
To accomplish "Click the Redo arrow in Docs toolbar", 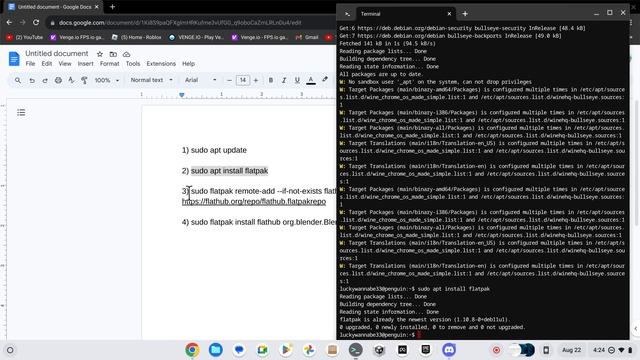I will pyautogui.click(x=45, y=80).
